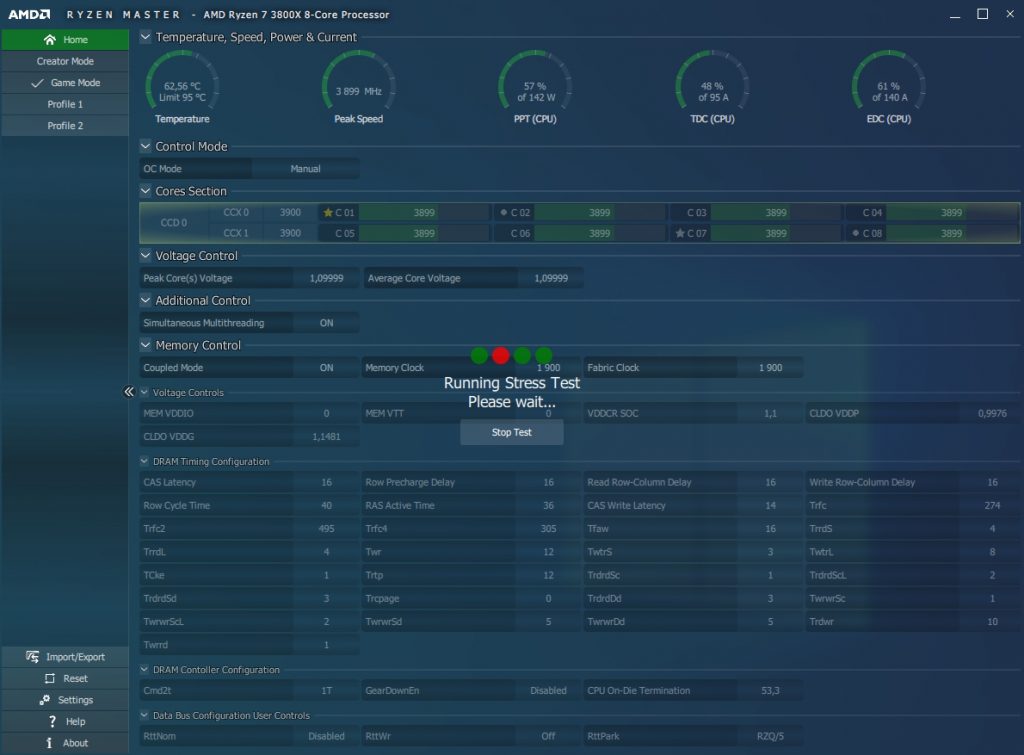Click core C 03 speed bar
1024x755 pixels.
click(776, 212)
